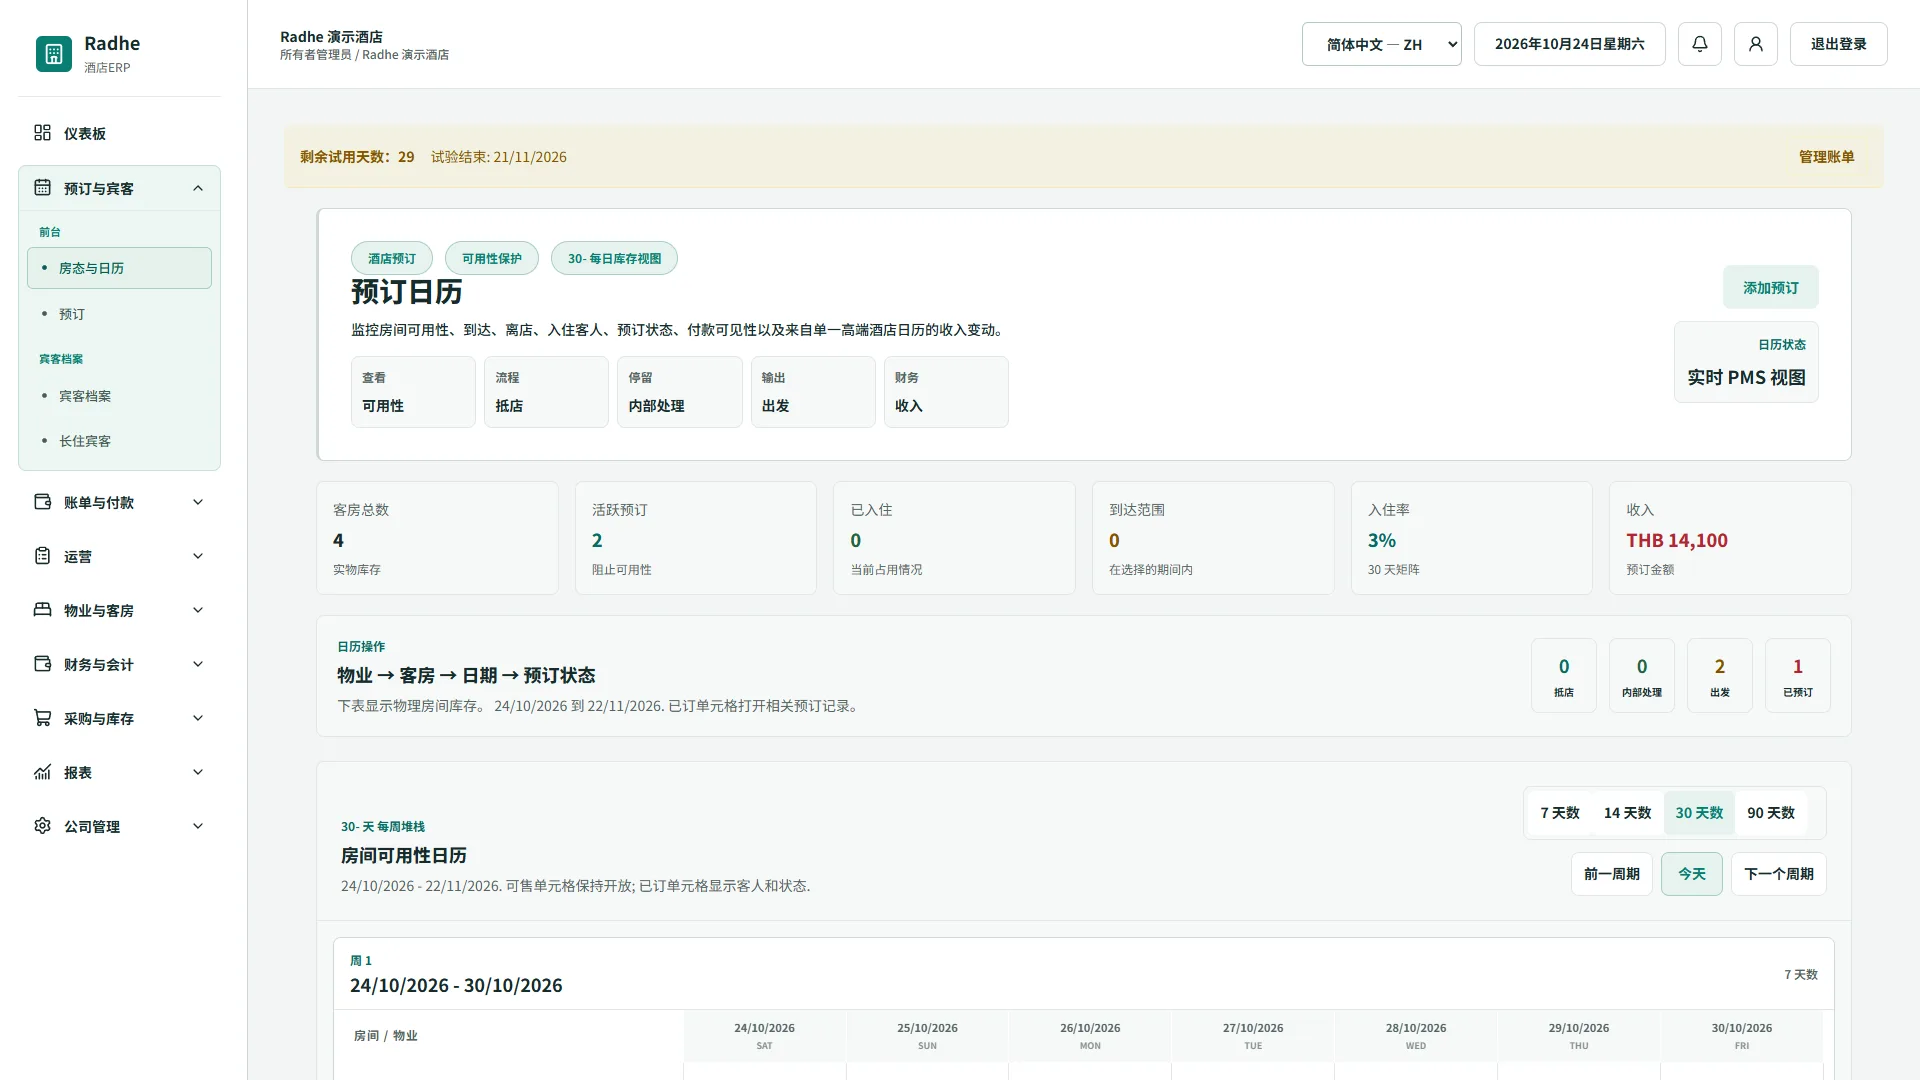
Task: Click the 30- 每日库存视图 tag chip
Action: 614,258
